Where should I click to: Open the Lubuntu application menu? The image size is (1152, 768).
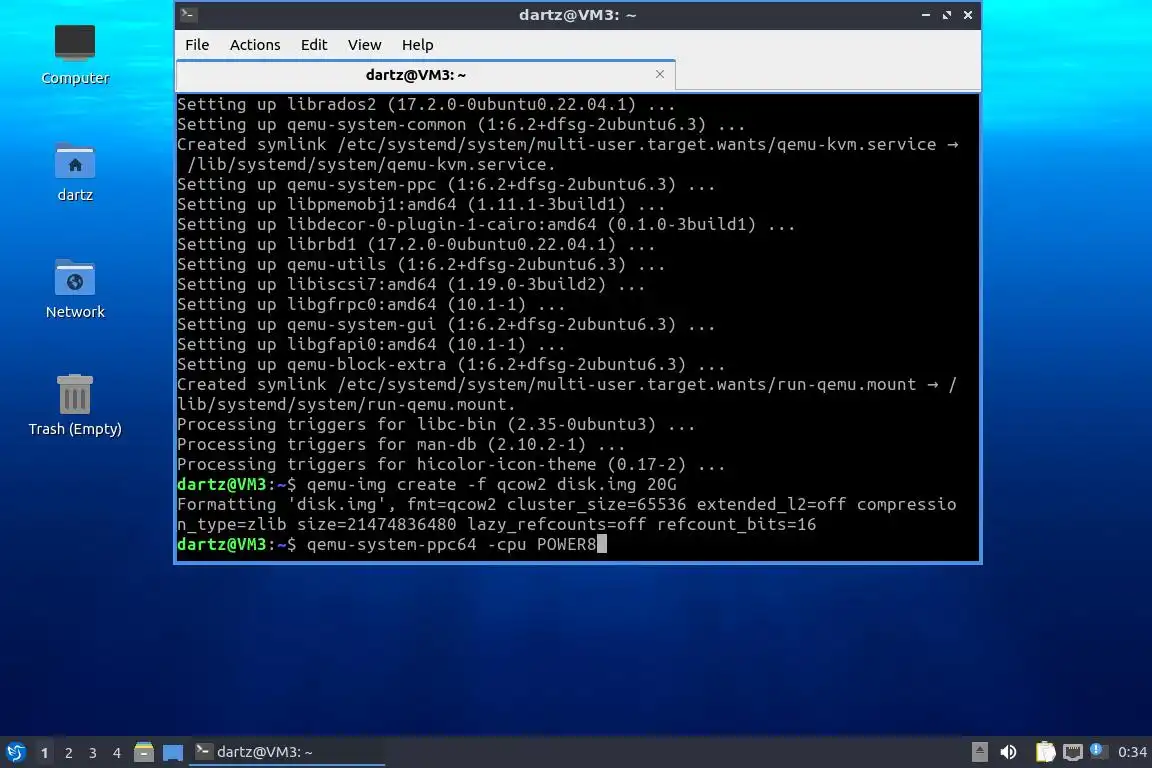pos(15,752)
